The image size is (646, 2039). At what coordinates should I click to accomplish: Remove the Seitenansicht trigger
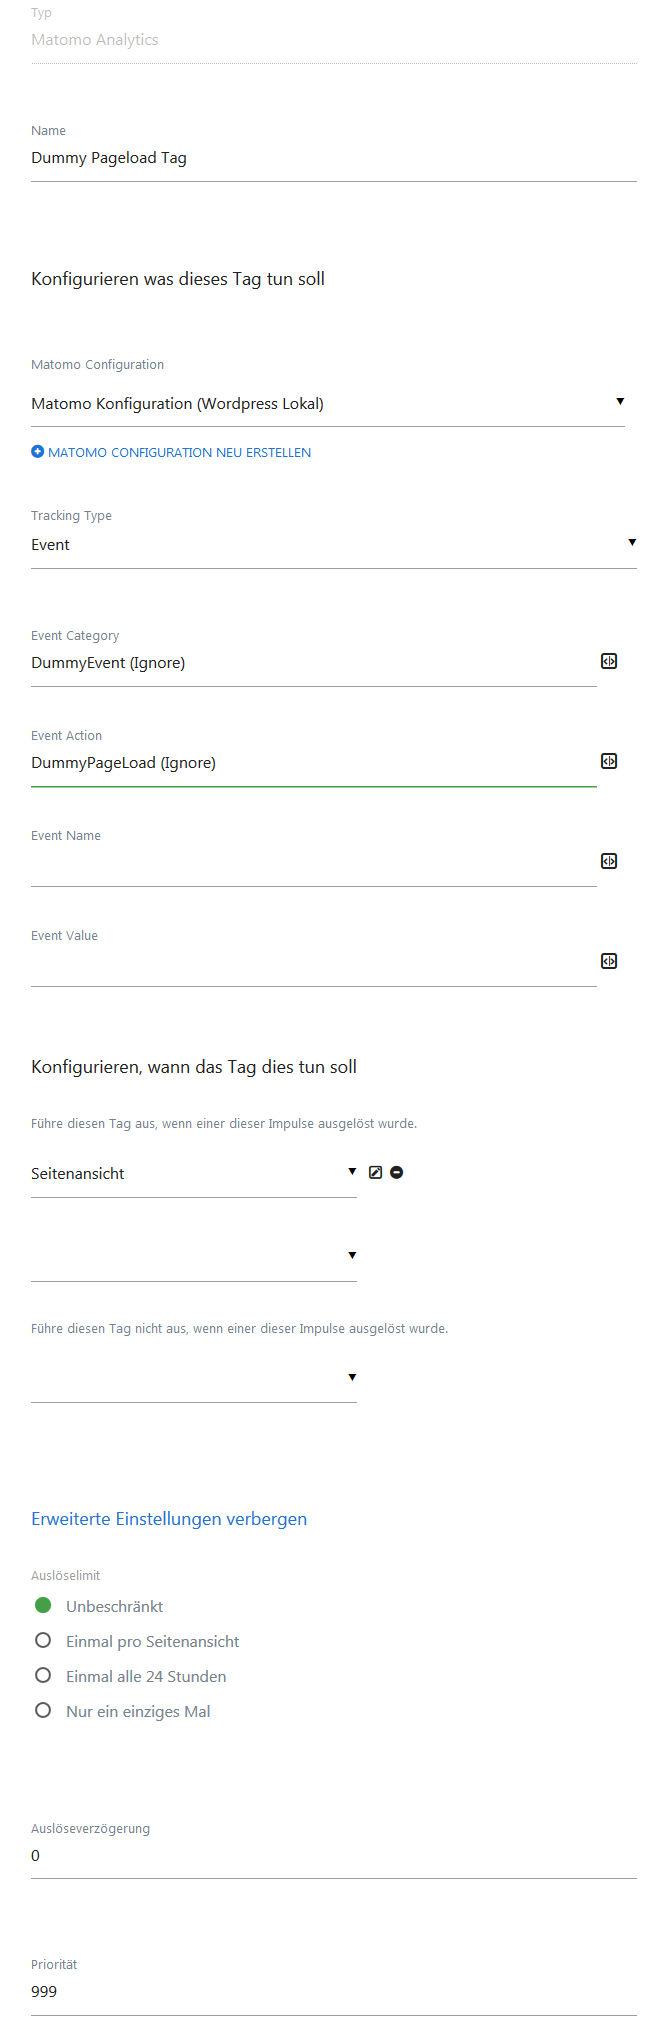[397, 1172]
